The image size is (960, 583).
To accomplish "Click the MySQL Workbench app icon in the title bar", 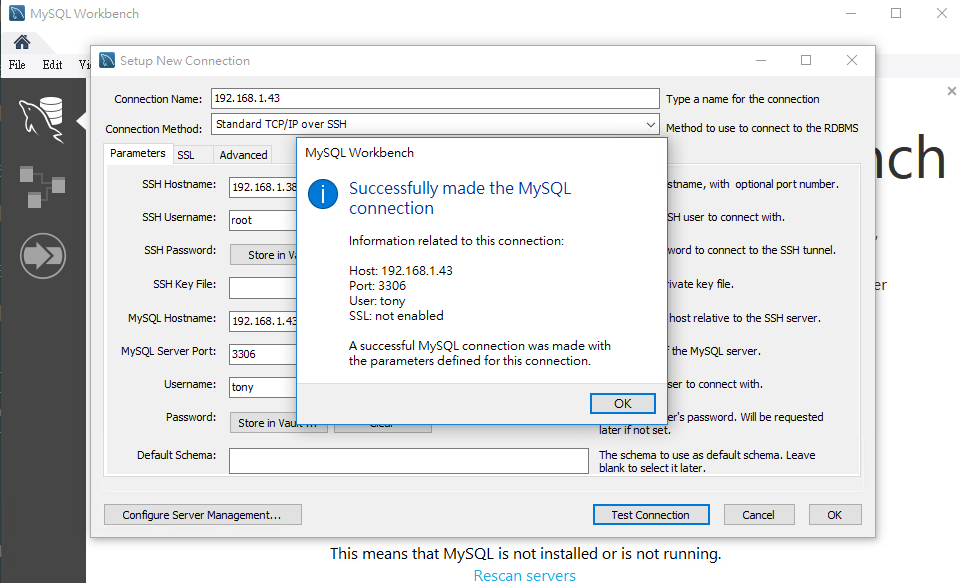I will point(17,13).
